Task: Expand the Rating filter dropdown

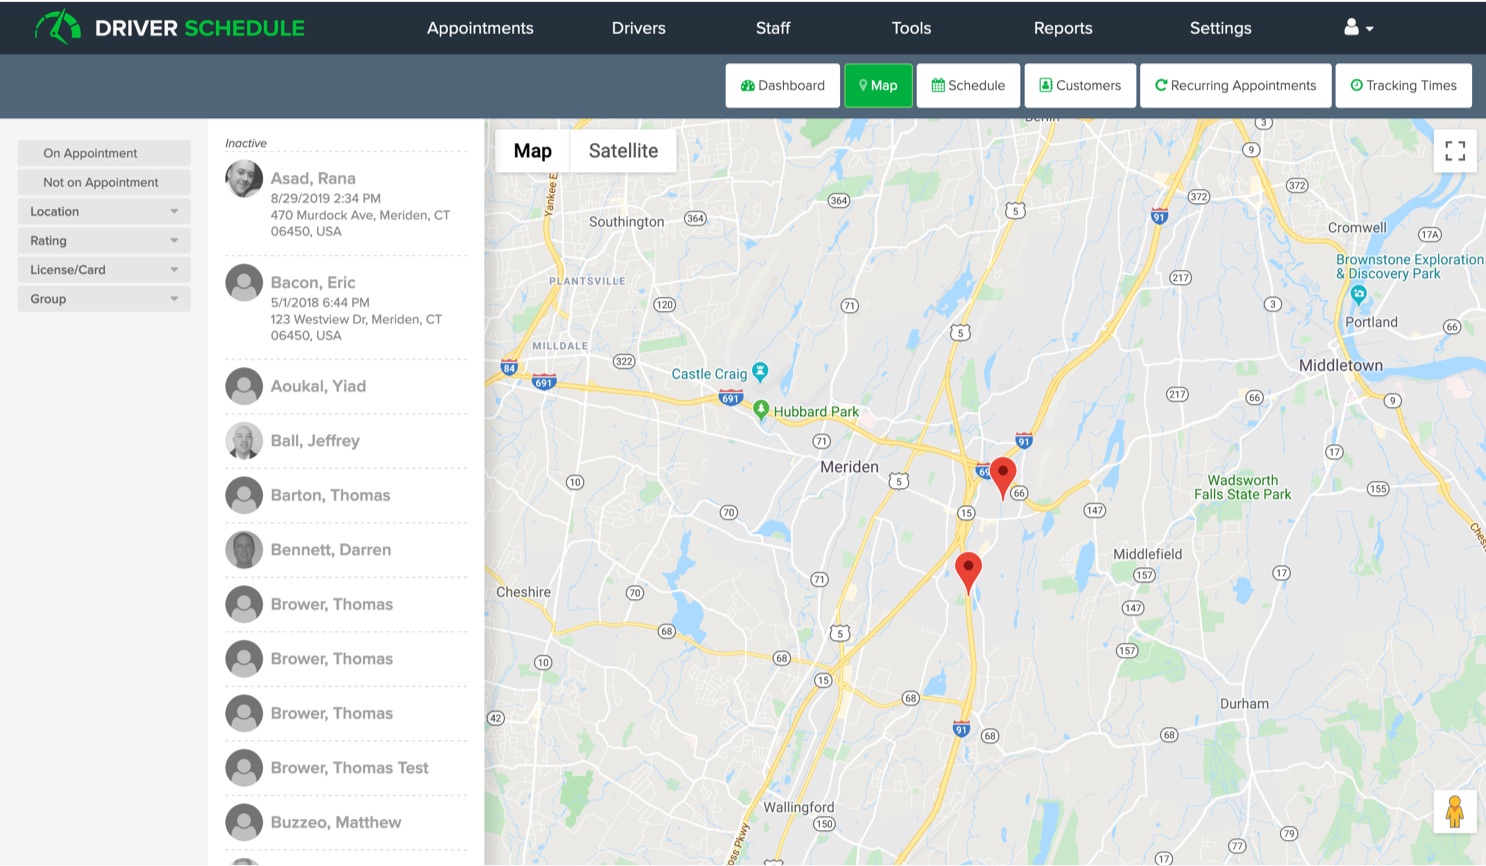Action: click(x=104, y=240)
